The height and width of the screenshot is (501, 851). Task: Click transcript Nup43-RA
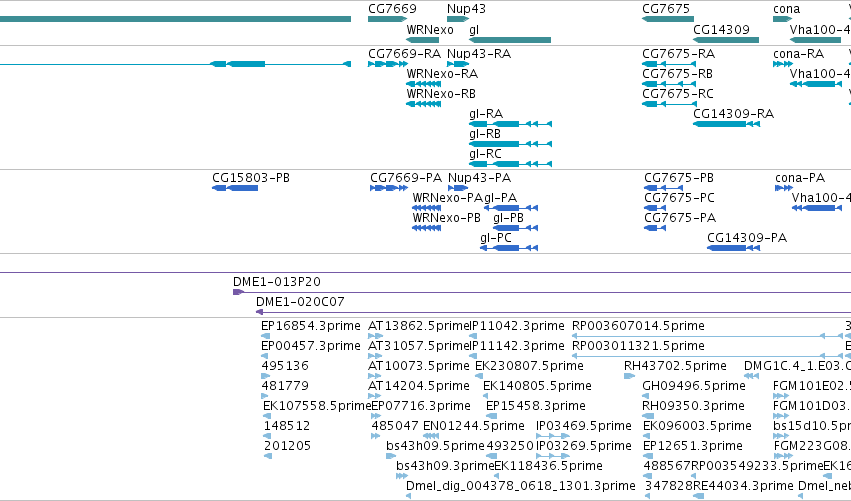(x=479, y=54)
